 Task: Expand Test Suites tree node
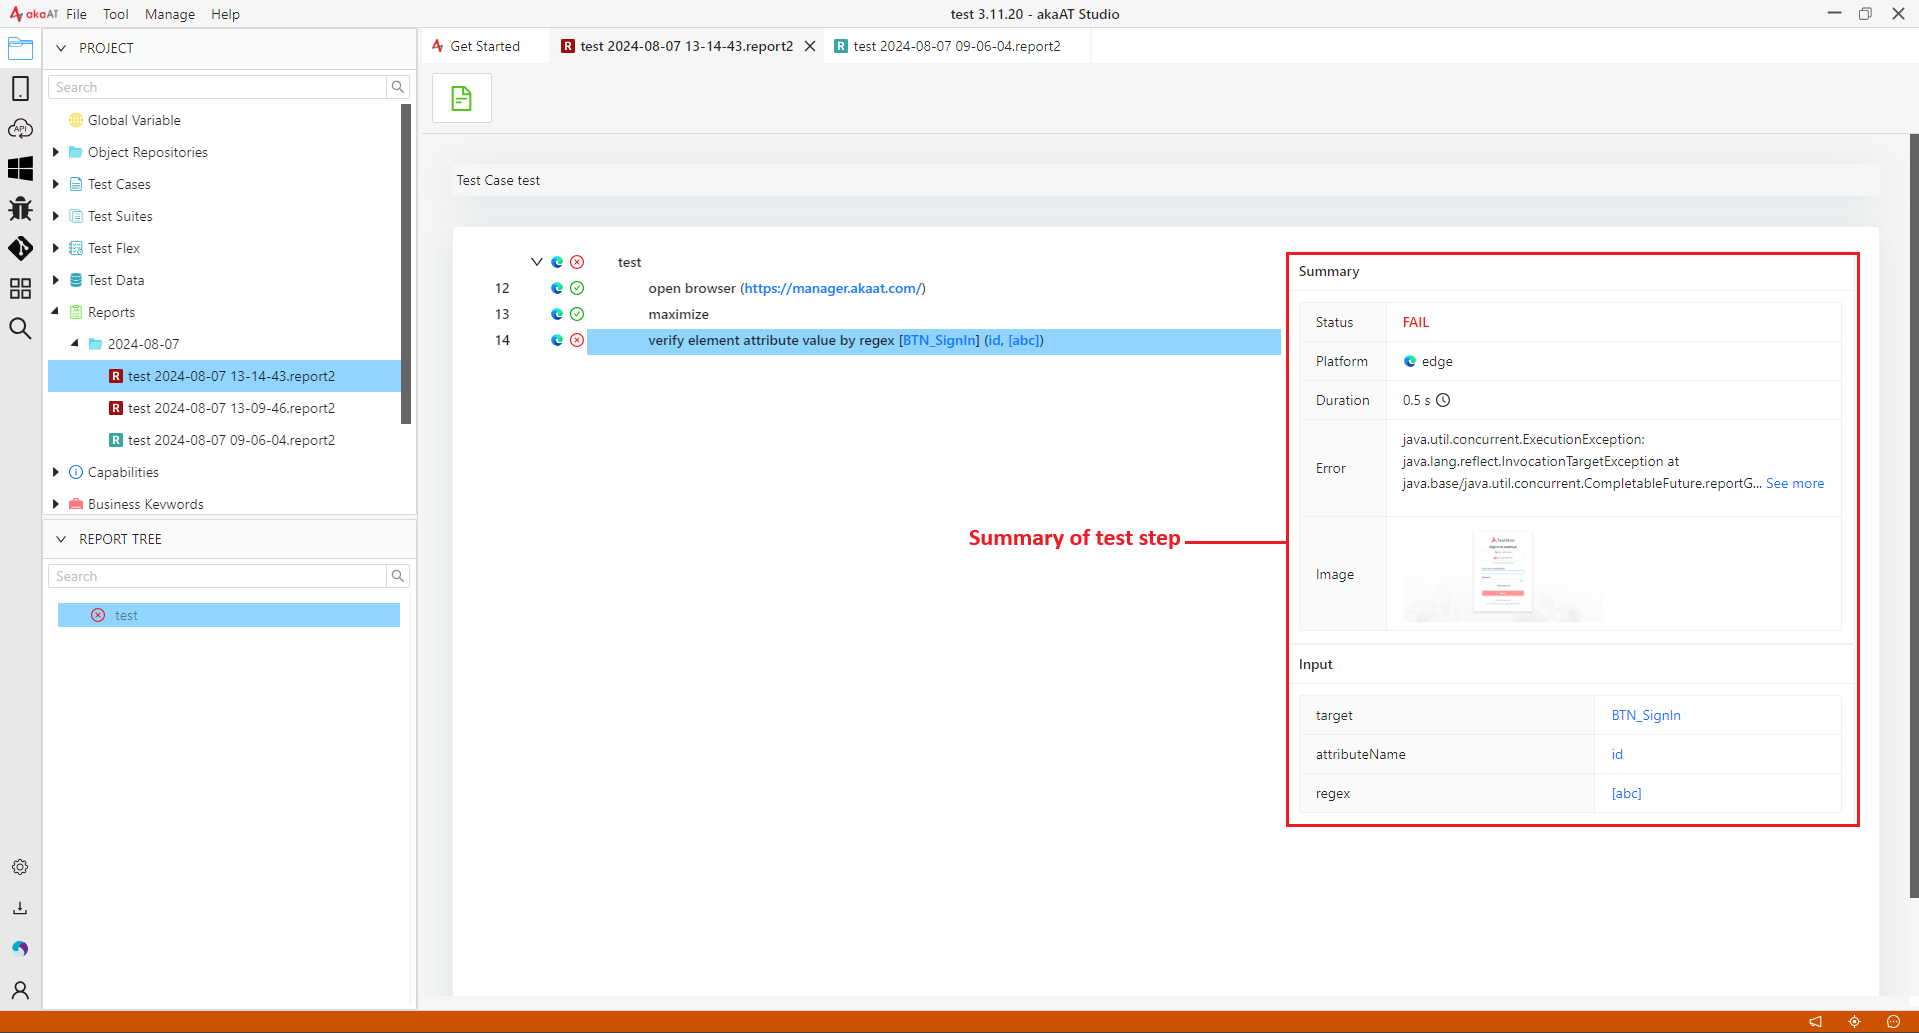tap(56, 216)
